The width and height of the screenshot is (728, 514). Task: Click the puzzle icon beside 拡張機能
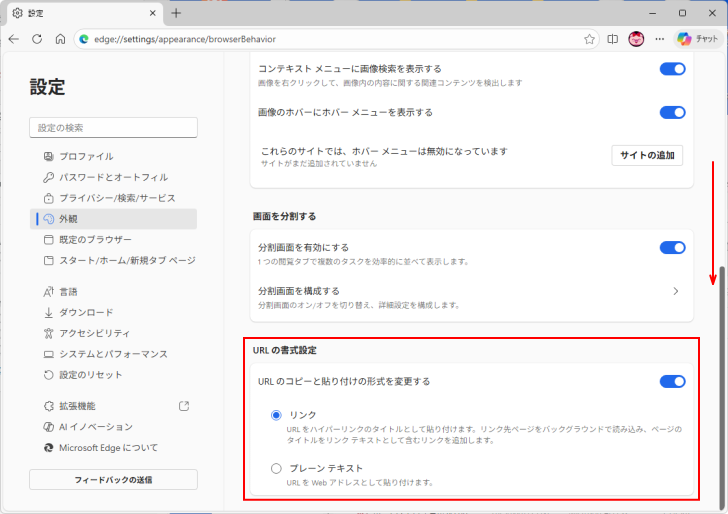coord(48,406)
